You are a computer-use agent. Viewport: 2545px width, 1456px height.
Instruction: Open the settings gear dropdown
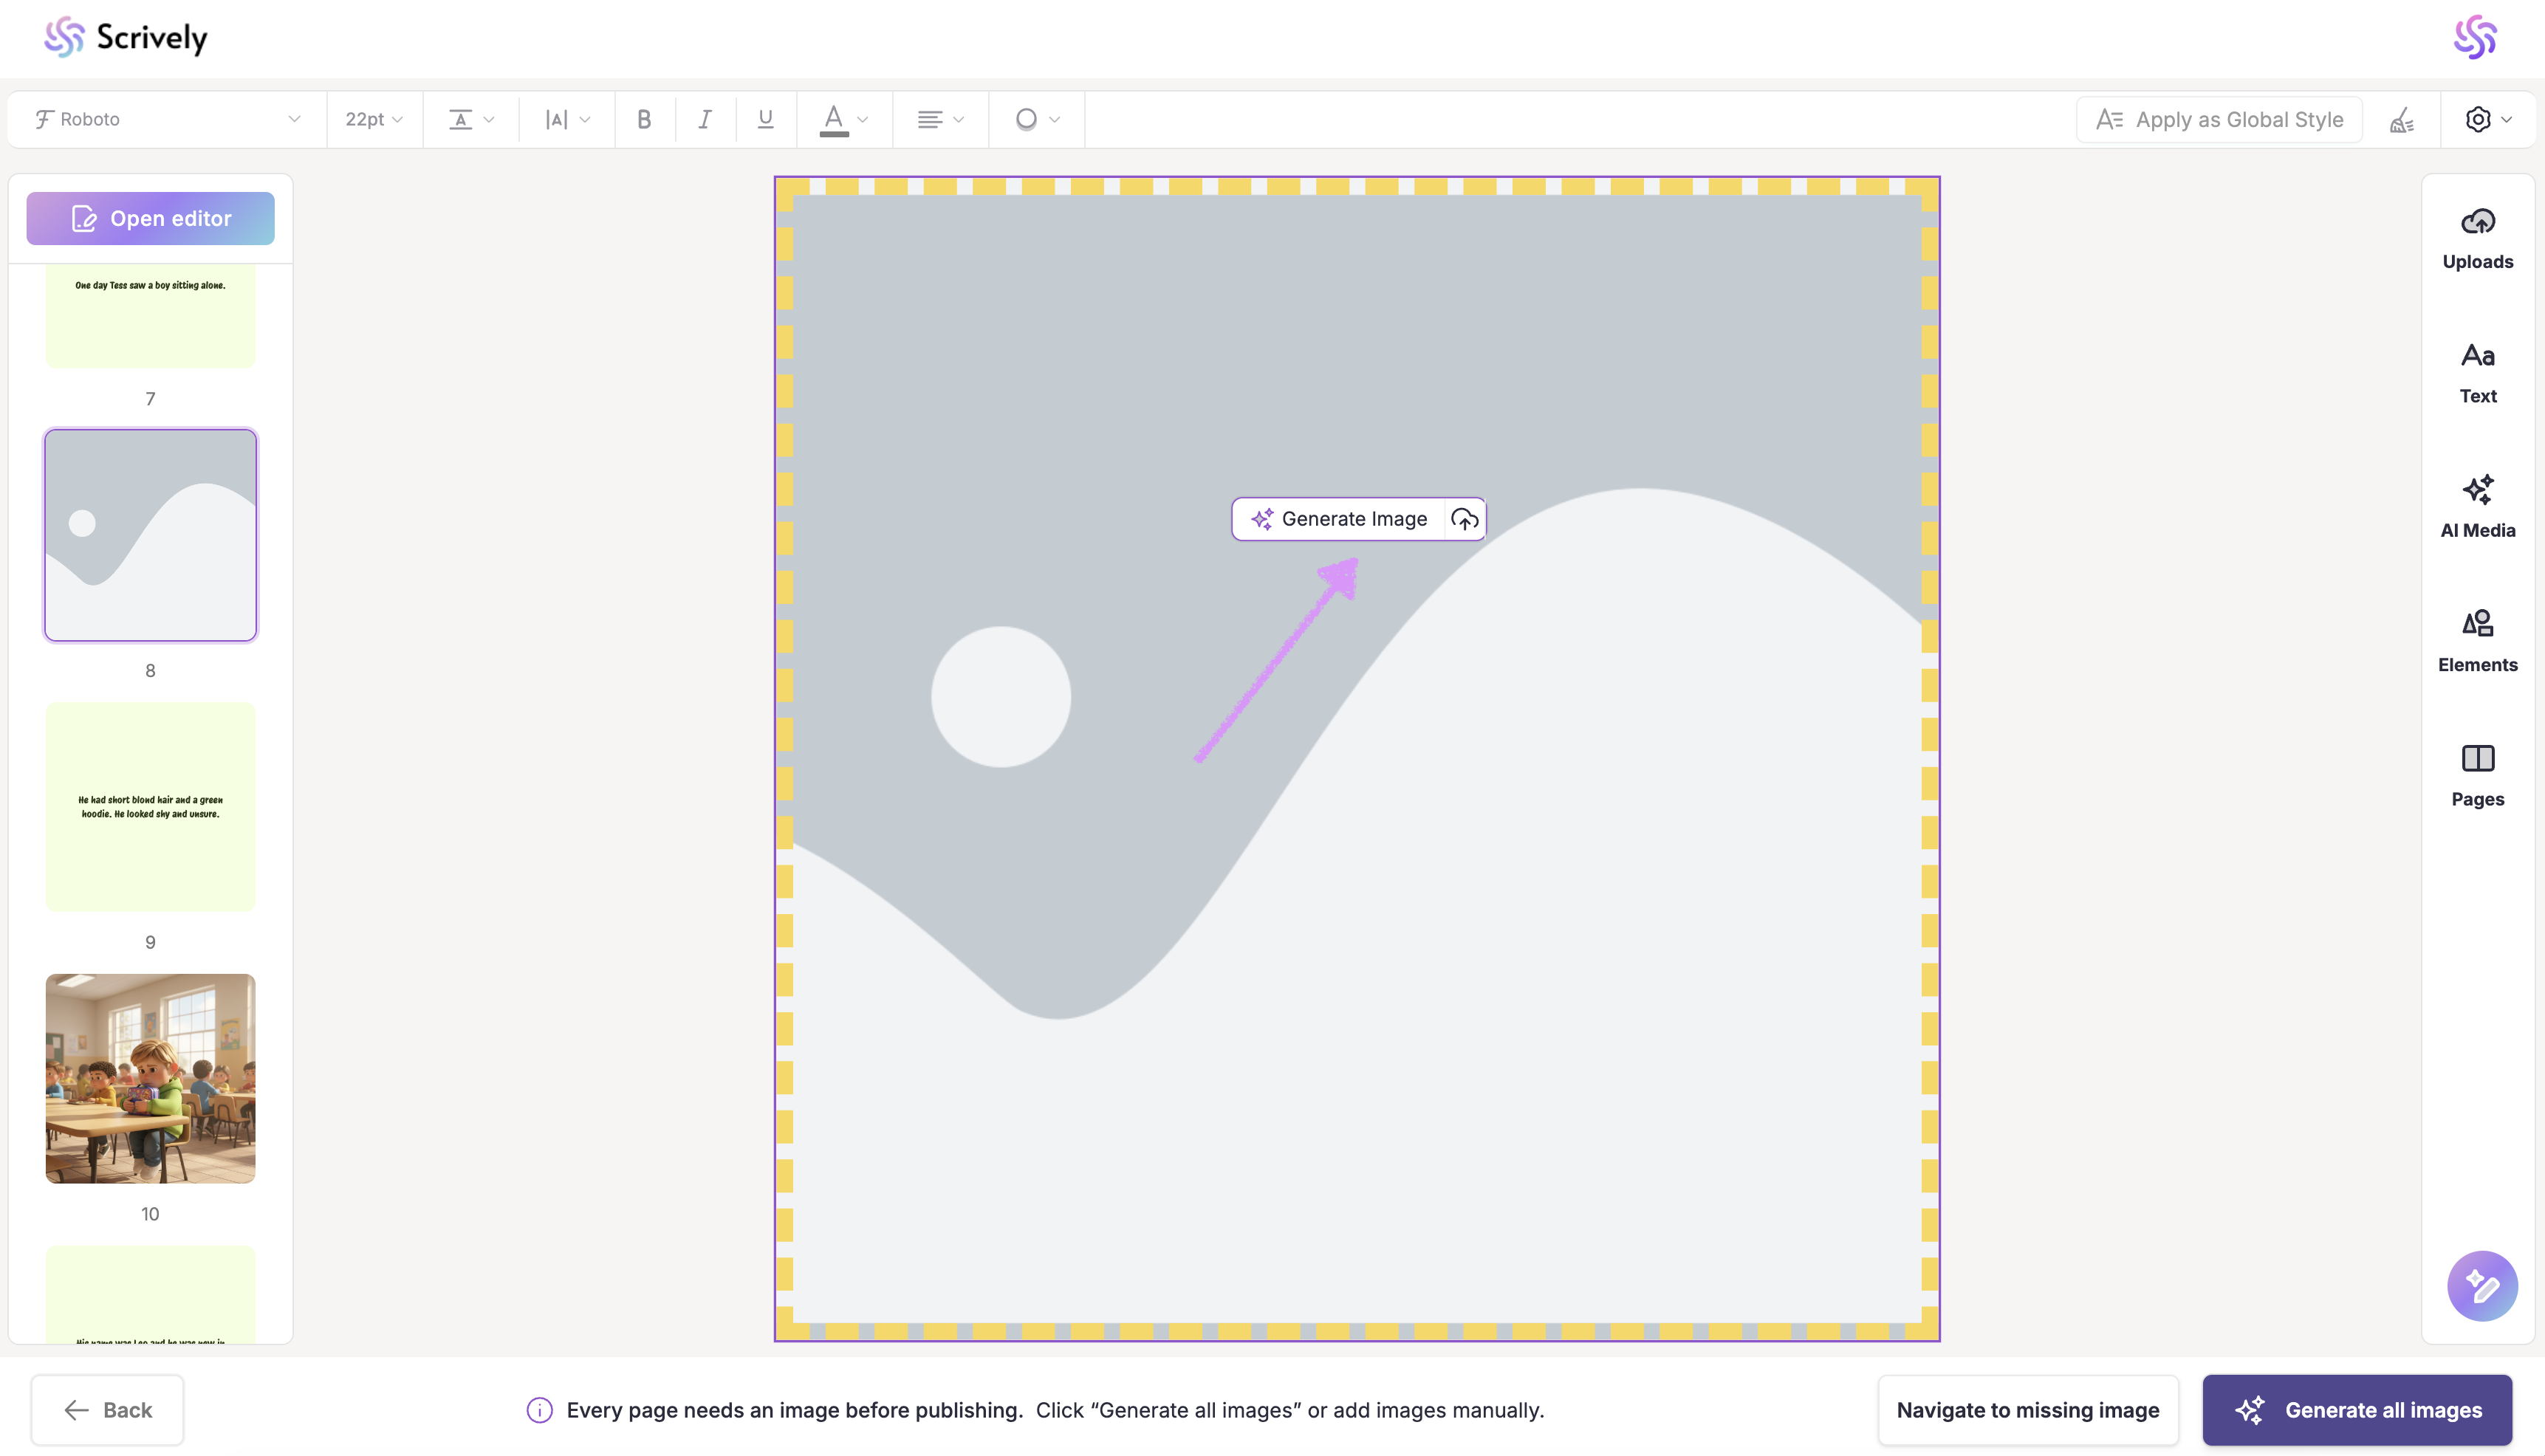coord(2487,120)
